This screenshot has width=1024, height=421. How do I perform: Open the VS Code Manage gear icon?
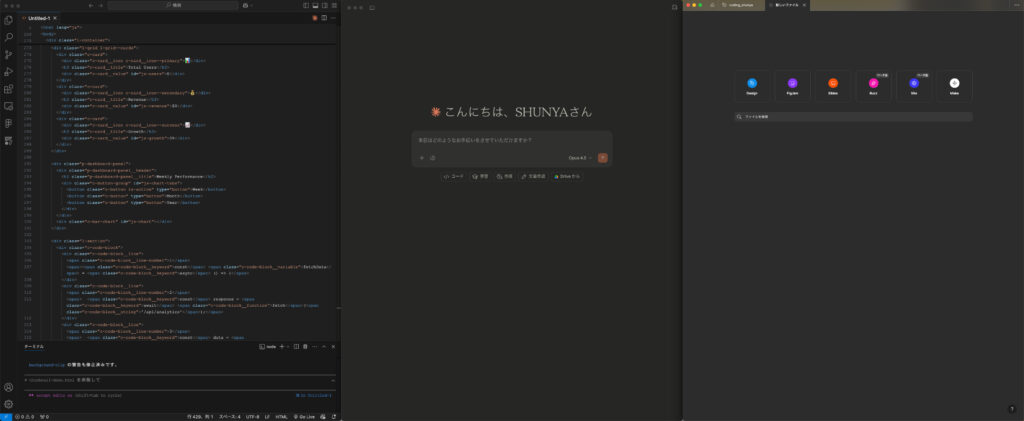click(8, 403)
